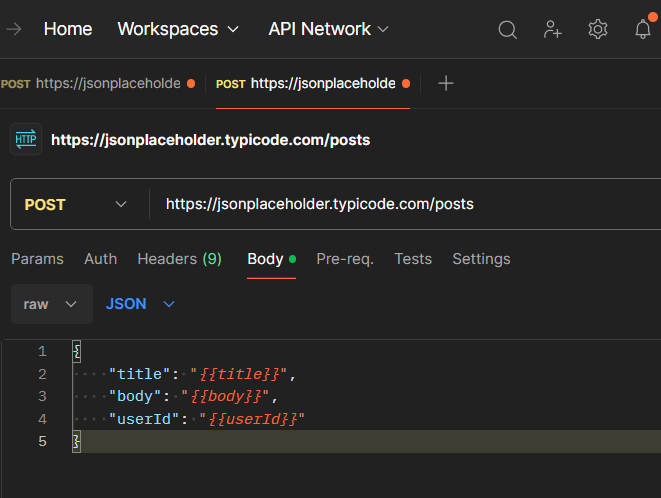661x498 pixels.
Task: Add a new request tab with plus
Action: (446, 84)
